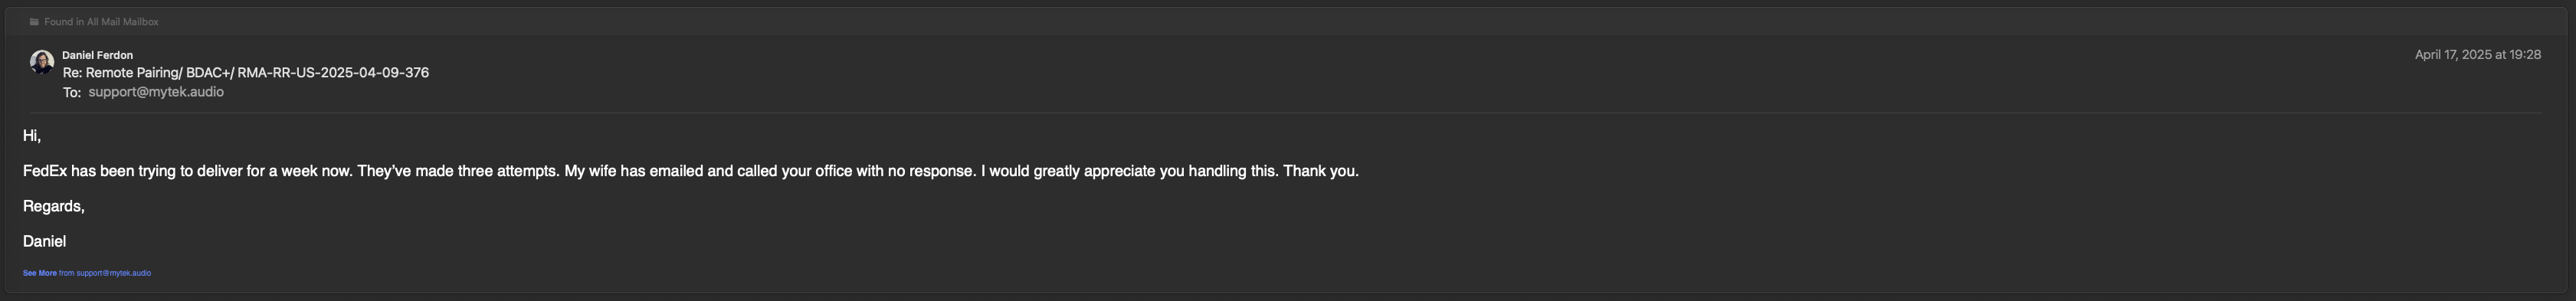Select the sender name Daniel Ferdon

coord(97,55)
